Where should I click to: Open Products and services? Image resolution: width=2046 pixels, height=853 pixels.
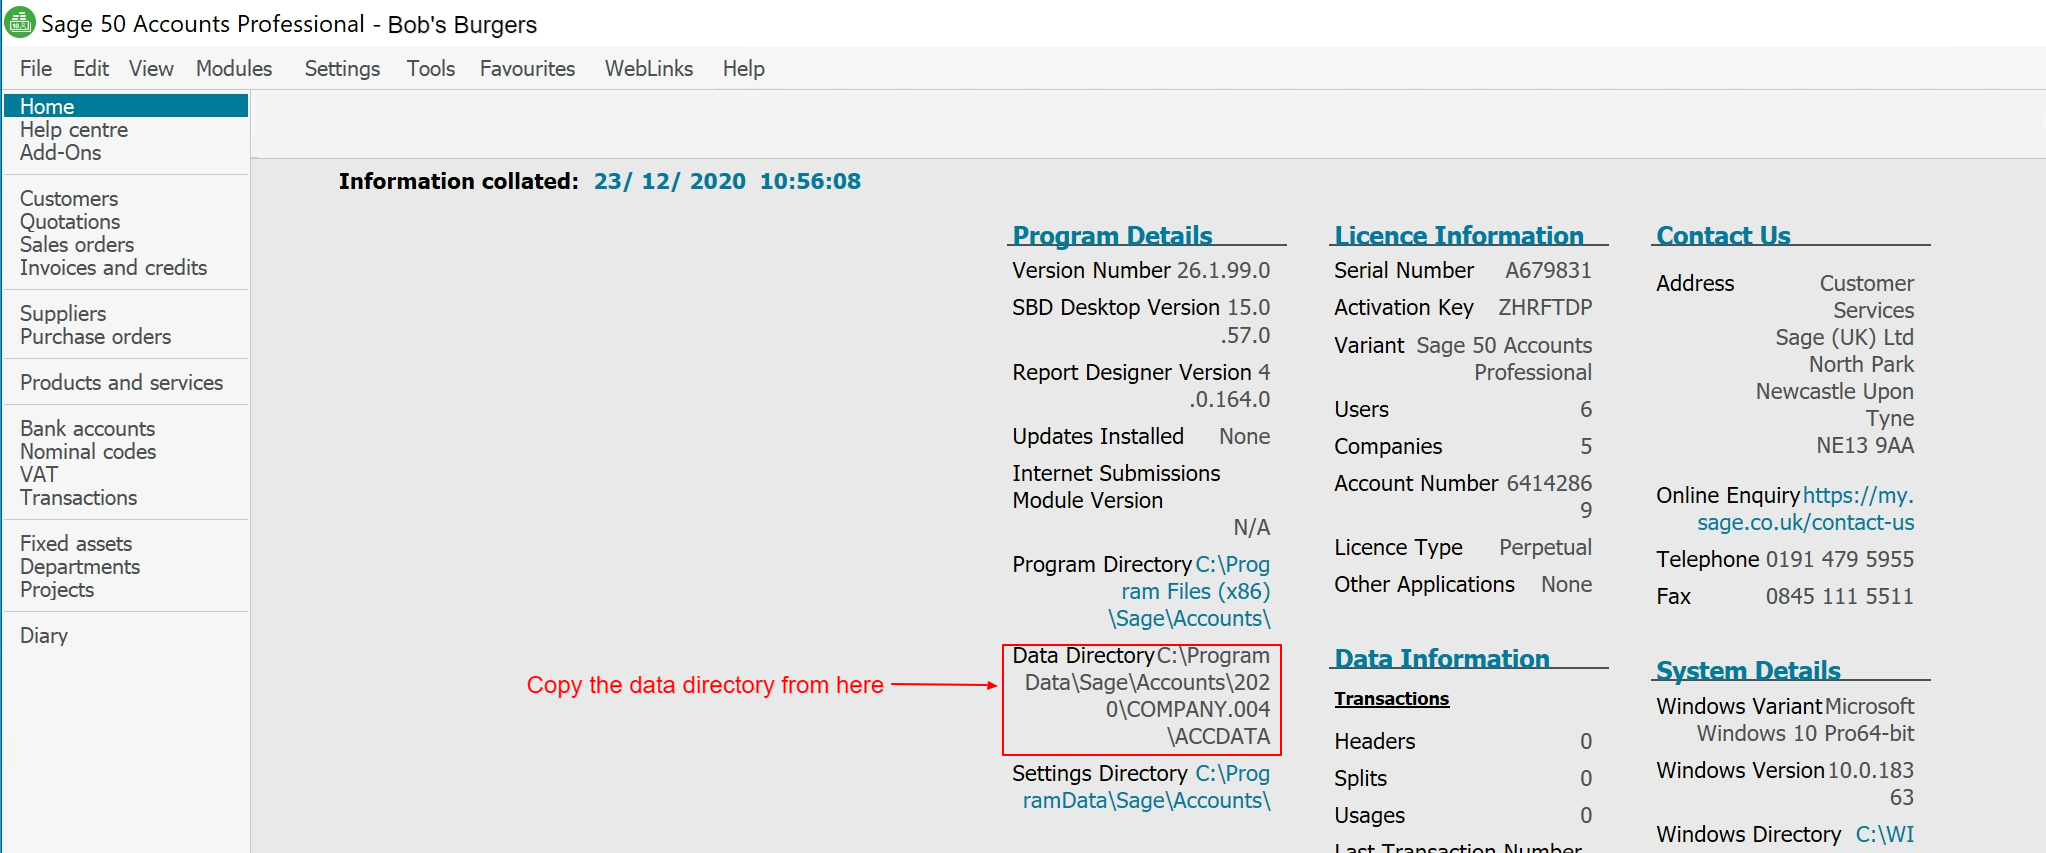[x=121, y=383]
